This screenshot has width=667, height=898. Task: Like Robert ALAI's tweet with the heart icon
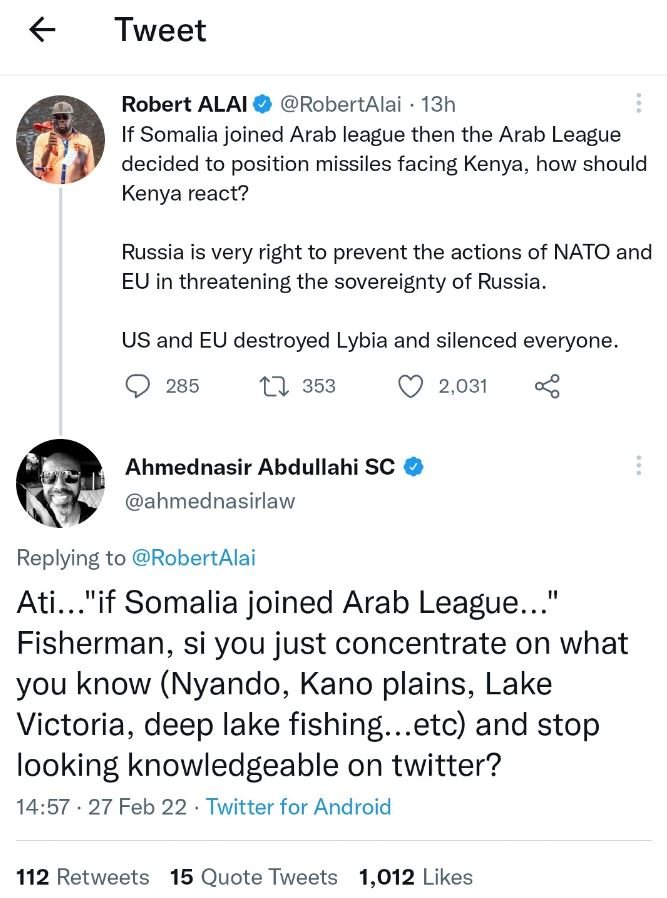[x=411, y=386]
